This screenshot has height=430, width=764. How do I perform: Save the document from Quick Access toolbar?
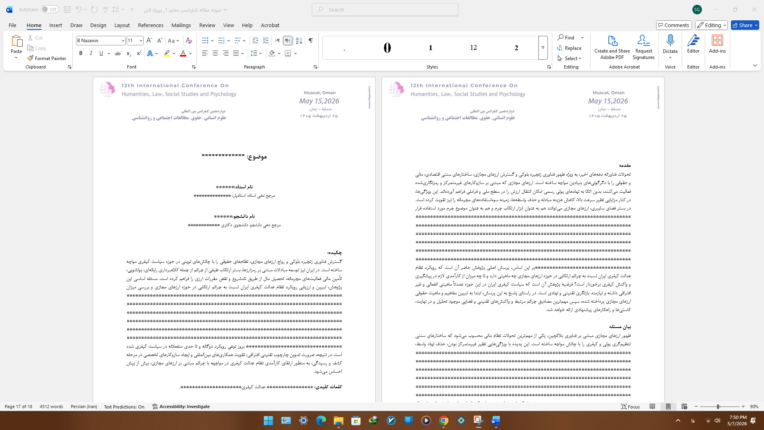coord(67,10)
